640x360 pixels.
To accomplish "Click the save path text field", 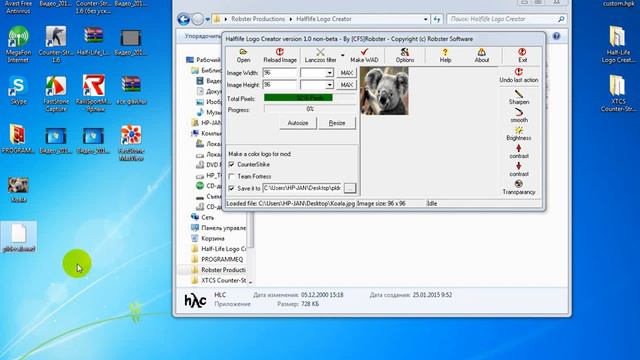I will point(302,188).
